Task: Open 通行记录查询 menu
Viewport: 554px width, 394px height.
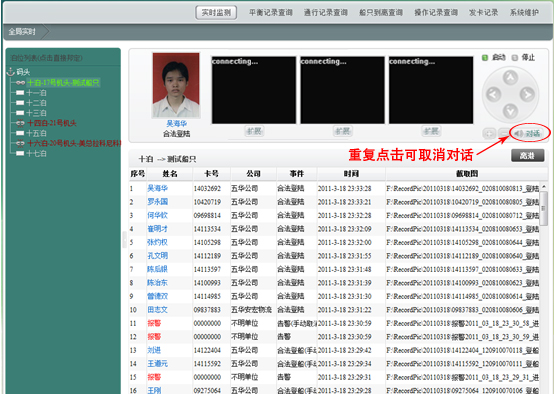Action: point(326,13)
